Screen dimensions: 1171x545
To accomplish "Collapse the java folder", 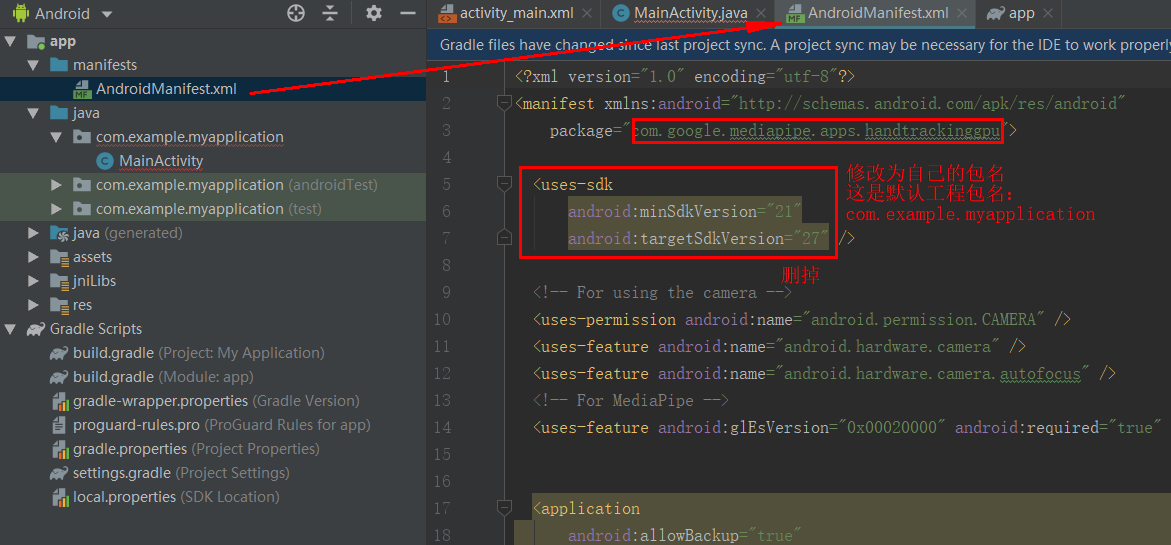I will click(x=33, y=113).
